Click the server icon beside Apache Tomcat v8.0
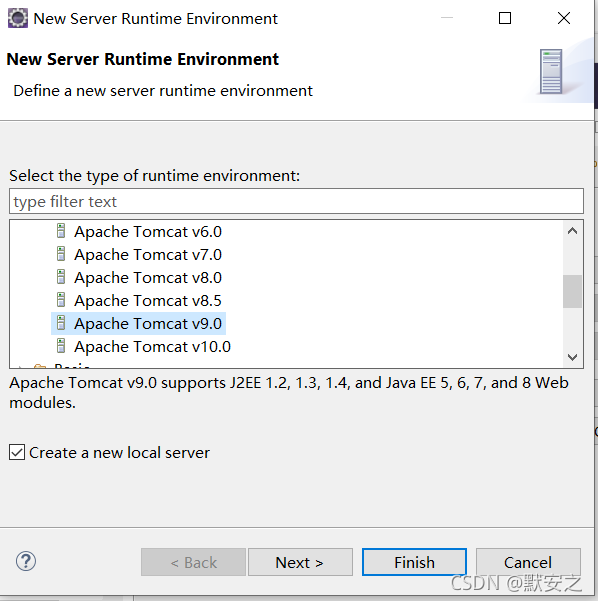Viewport: 598px width, 601px height. coord(61,277)
